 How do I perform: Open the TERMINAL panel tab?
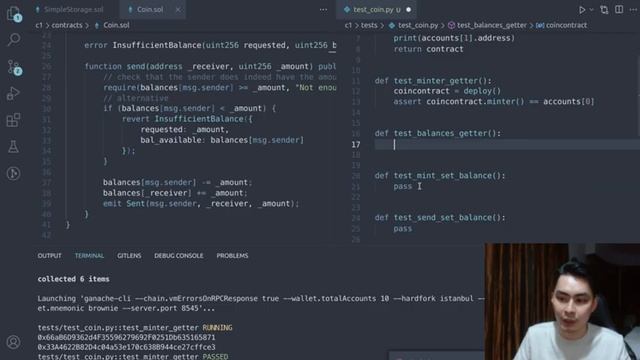[x=89, y=256]
